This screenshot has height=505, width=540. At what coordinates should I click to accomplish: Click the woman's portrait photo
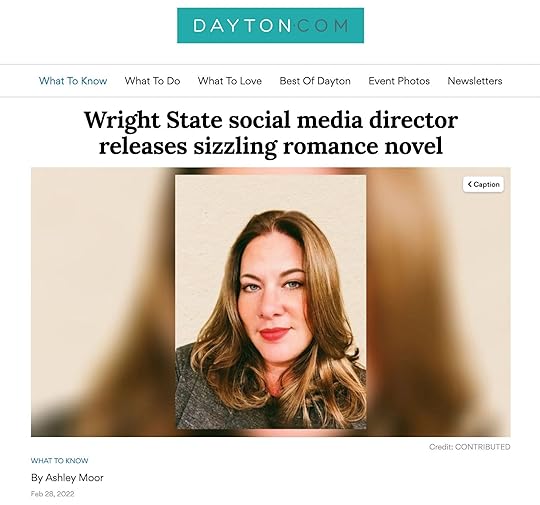click(x=271, y=302)
